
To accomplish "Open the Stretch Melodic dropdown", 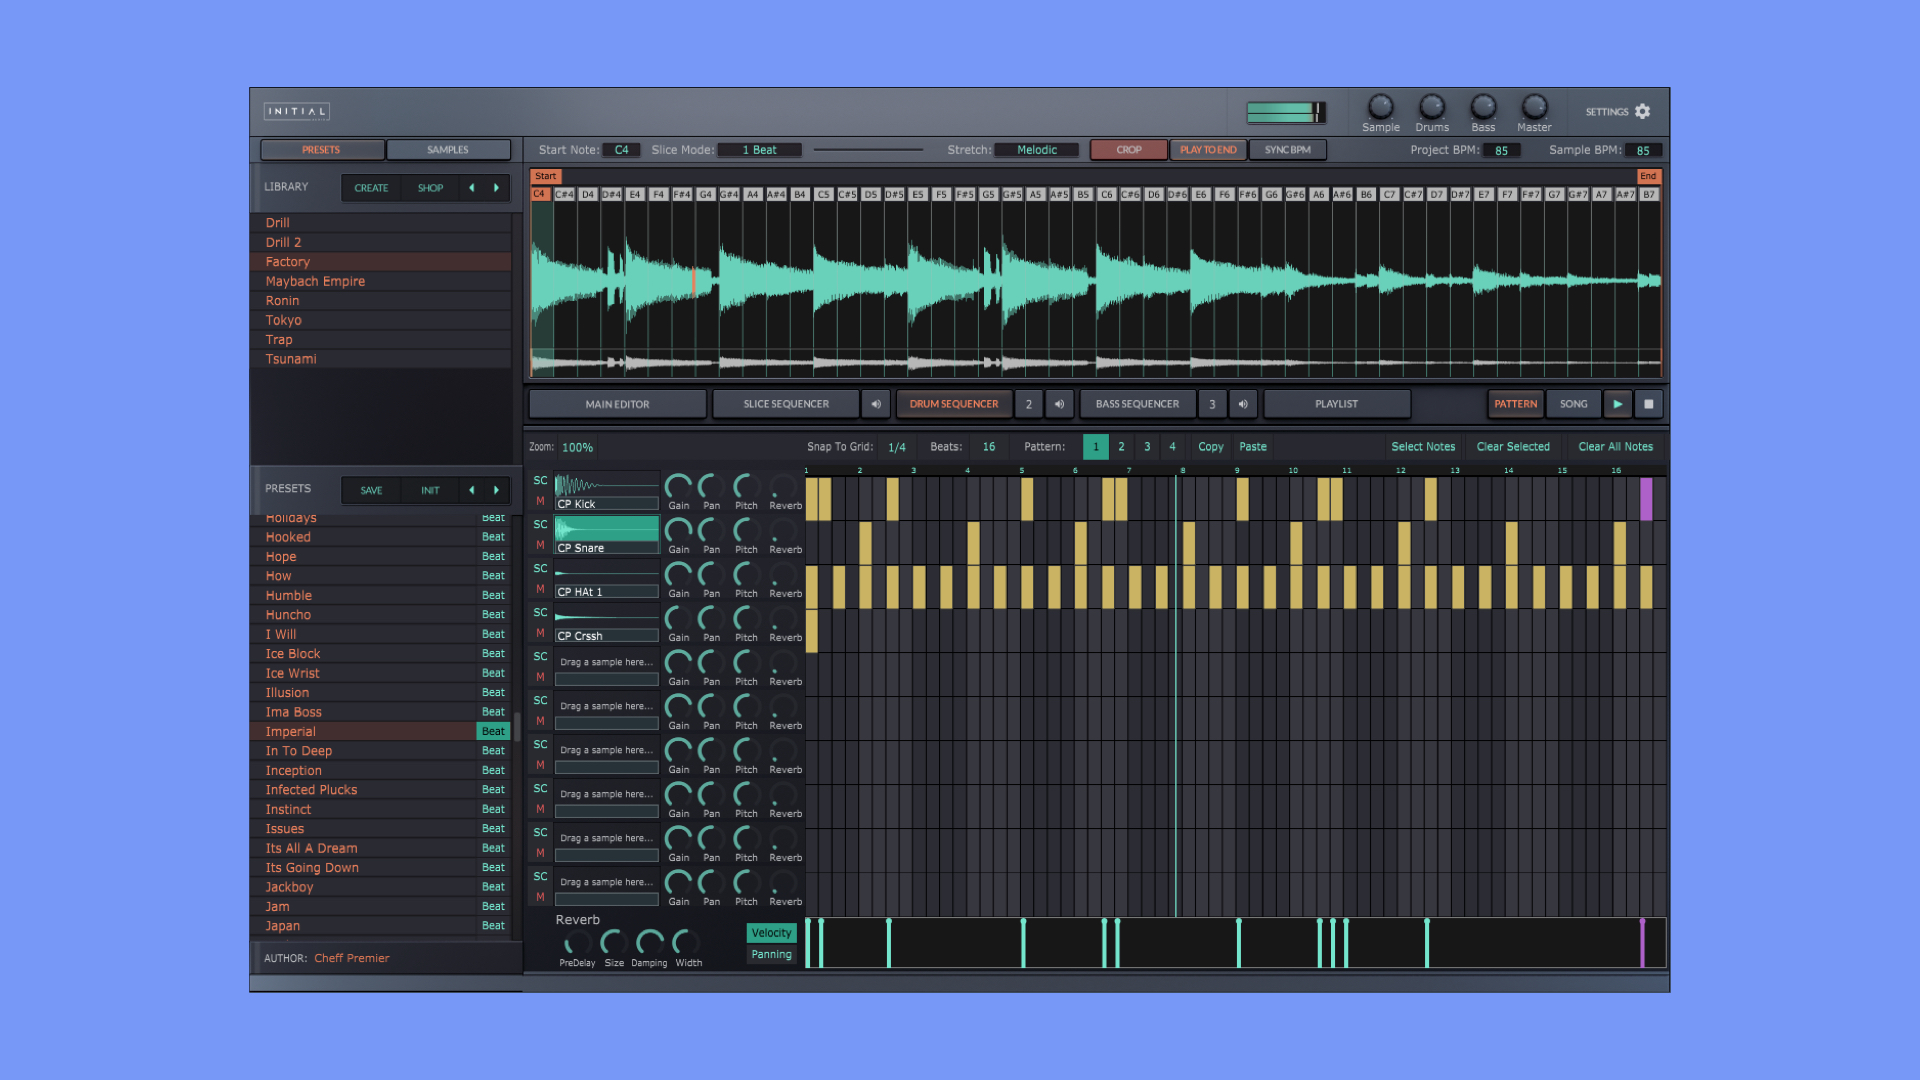I will click(1037, 150).
